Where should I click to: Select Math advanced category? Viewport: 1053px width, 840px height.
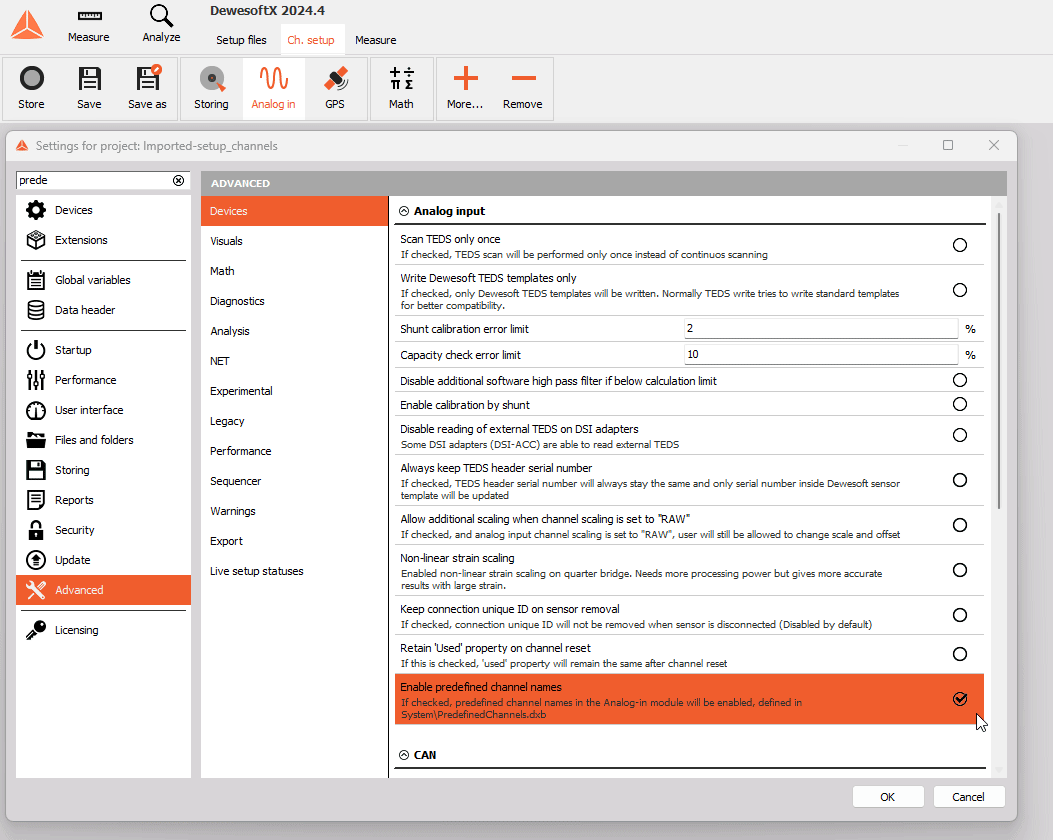(x=294, y=271)
